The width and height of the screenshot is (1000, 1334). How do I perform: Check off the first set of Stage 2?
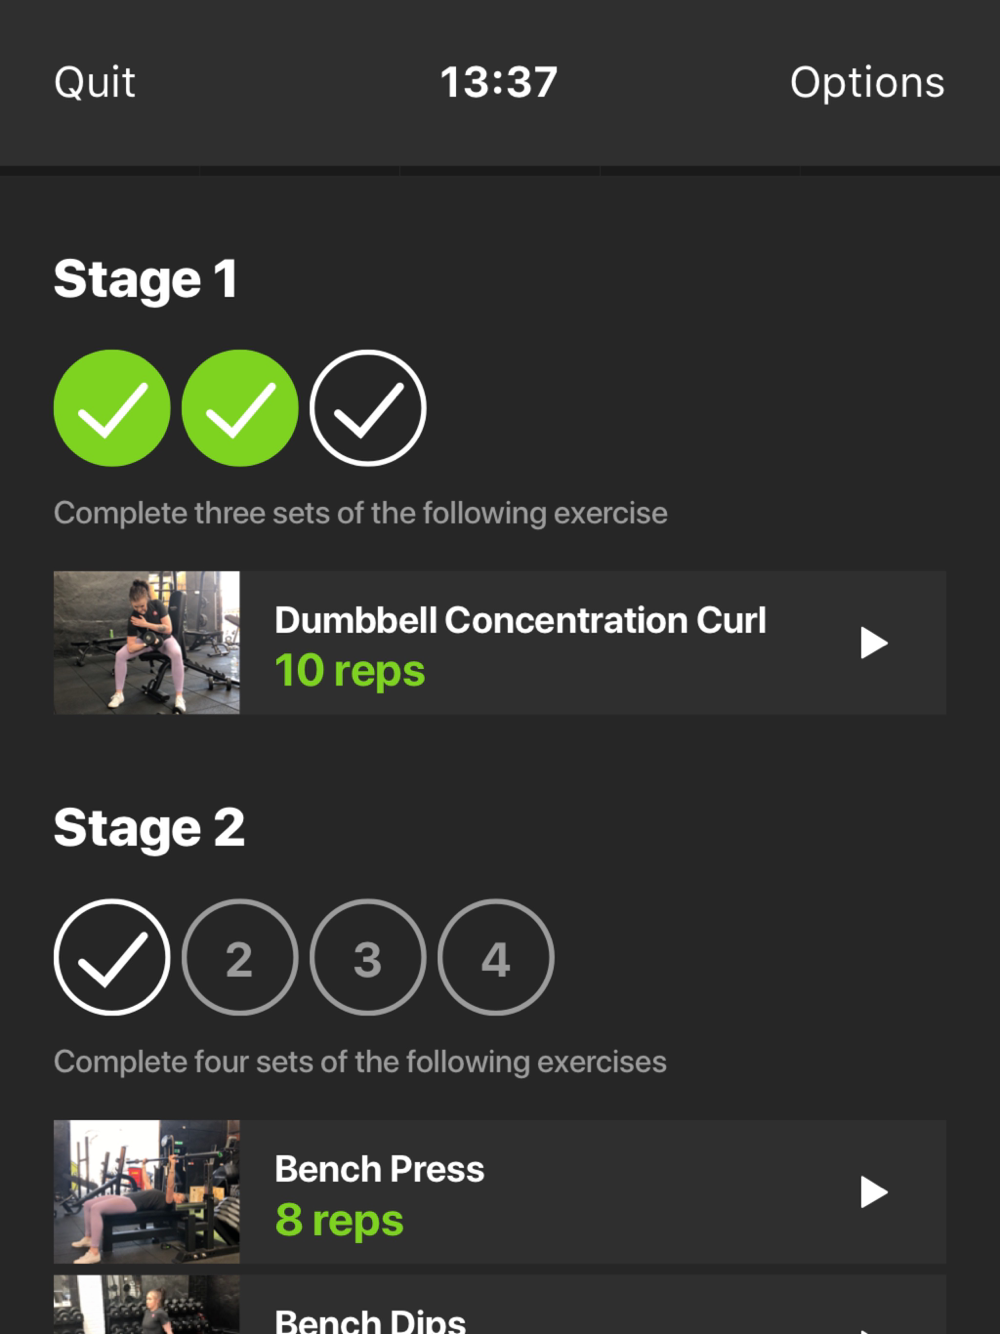point(112,957)
